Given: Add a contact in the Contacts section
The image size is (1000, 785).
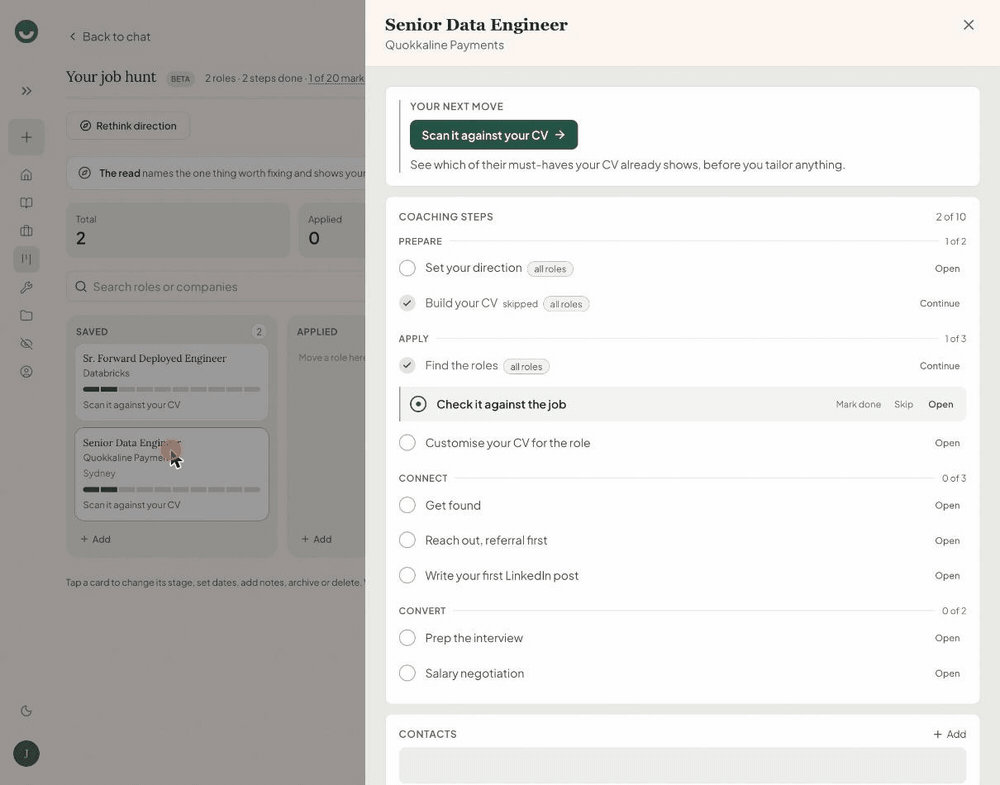Looking at the screenshot, I should tap(950, 735).
